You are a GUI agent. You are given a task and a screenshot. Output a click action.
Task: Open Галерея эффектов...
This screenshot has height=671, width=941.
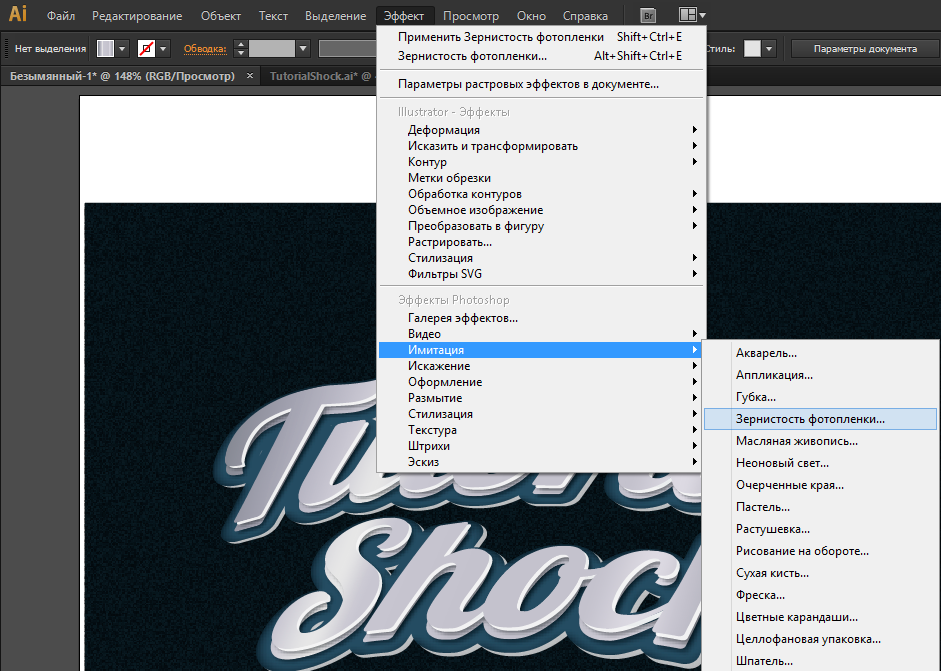point(540,318)
